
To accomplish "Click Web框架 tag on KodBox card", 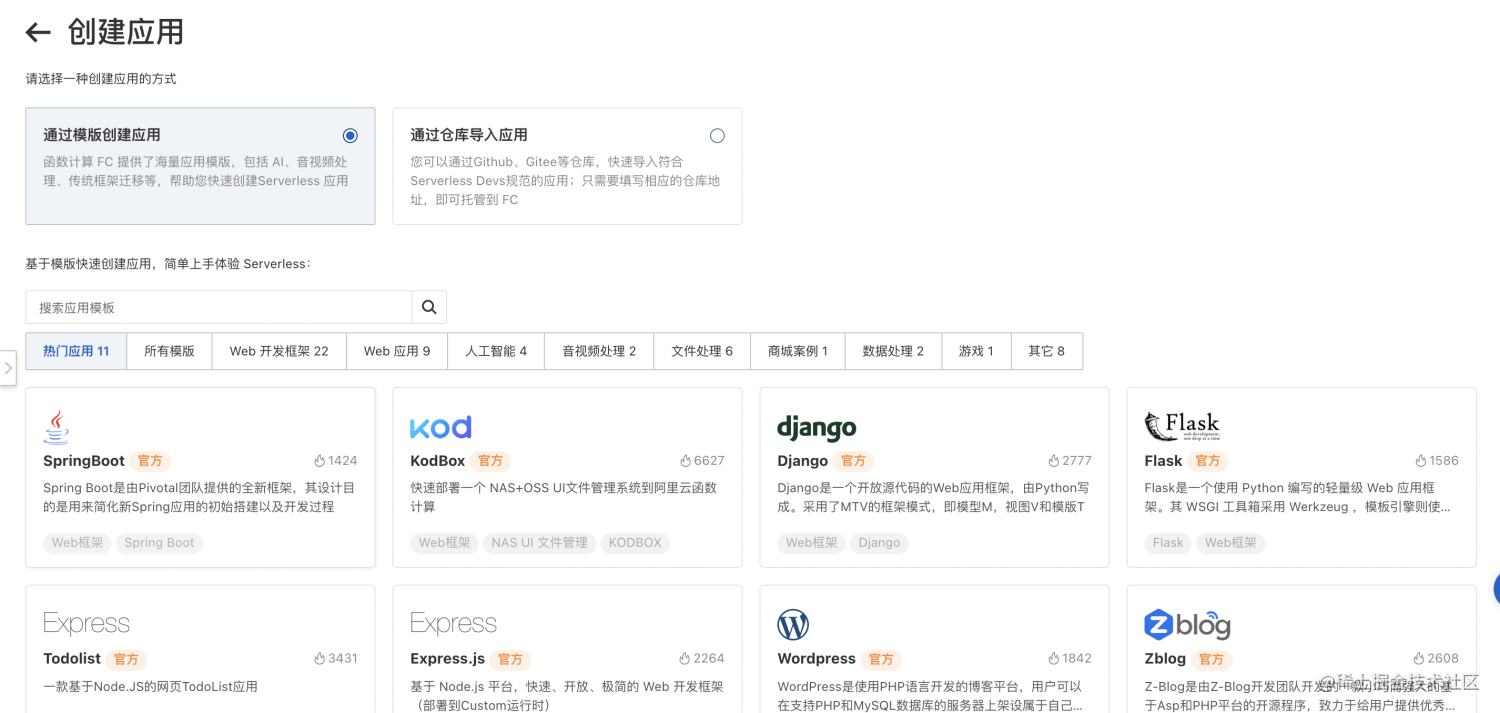I will pos(444,543).
